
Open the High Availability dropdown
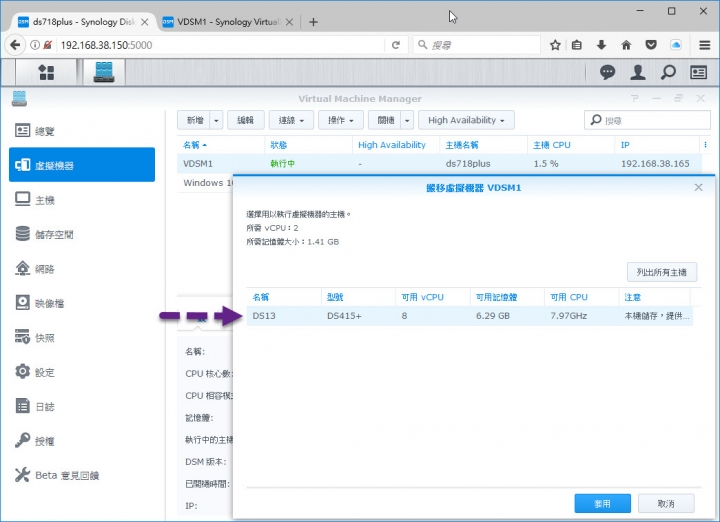pos(466,120)
